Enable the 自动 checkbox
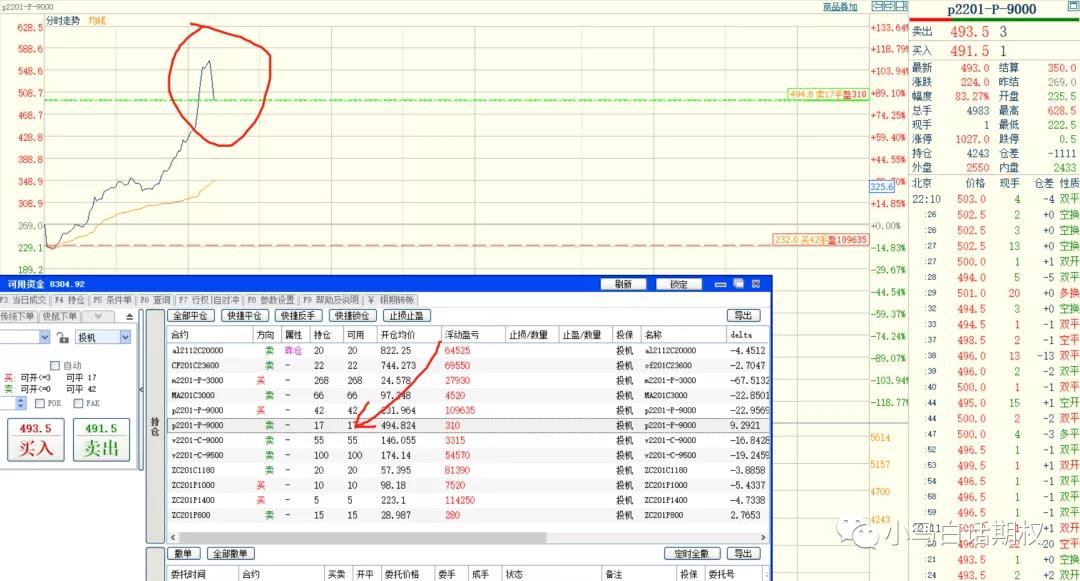Viewport: 1080px width, 581px height. pyautogui.click(x=54, y=365)
